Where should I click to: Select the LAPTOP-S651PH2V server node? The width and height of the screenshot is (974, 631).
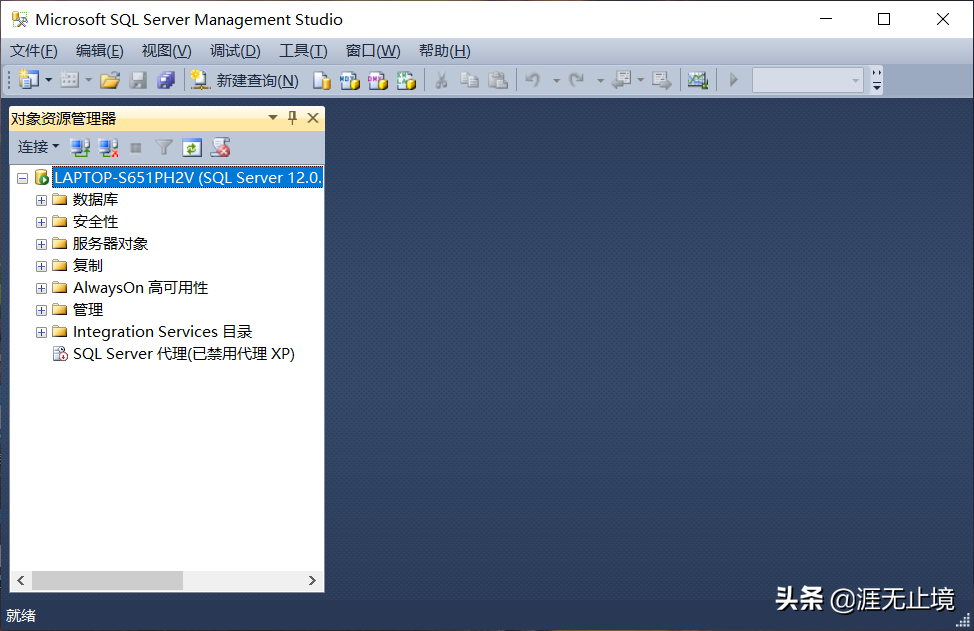pyautogui.click(x=188, y=178)
